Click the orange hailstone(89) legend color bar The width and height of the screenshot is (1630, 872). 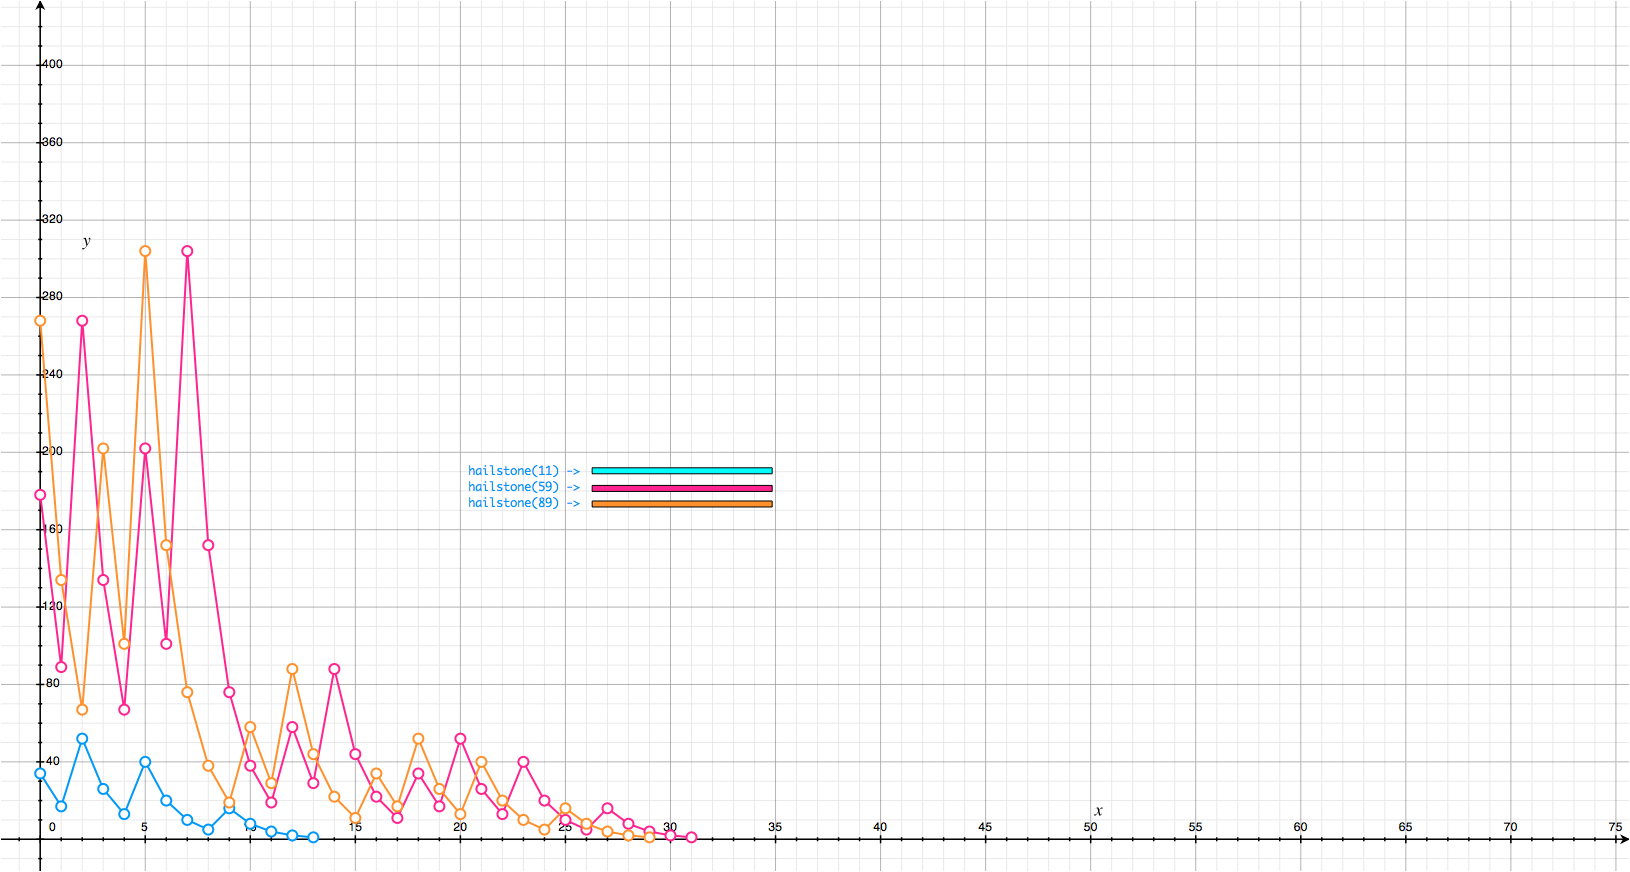pyautogui.click(x=681, y=504)
